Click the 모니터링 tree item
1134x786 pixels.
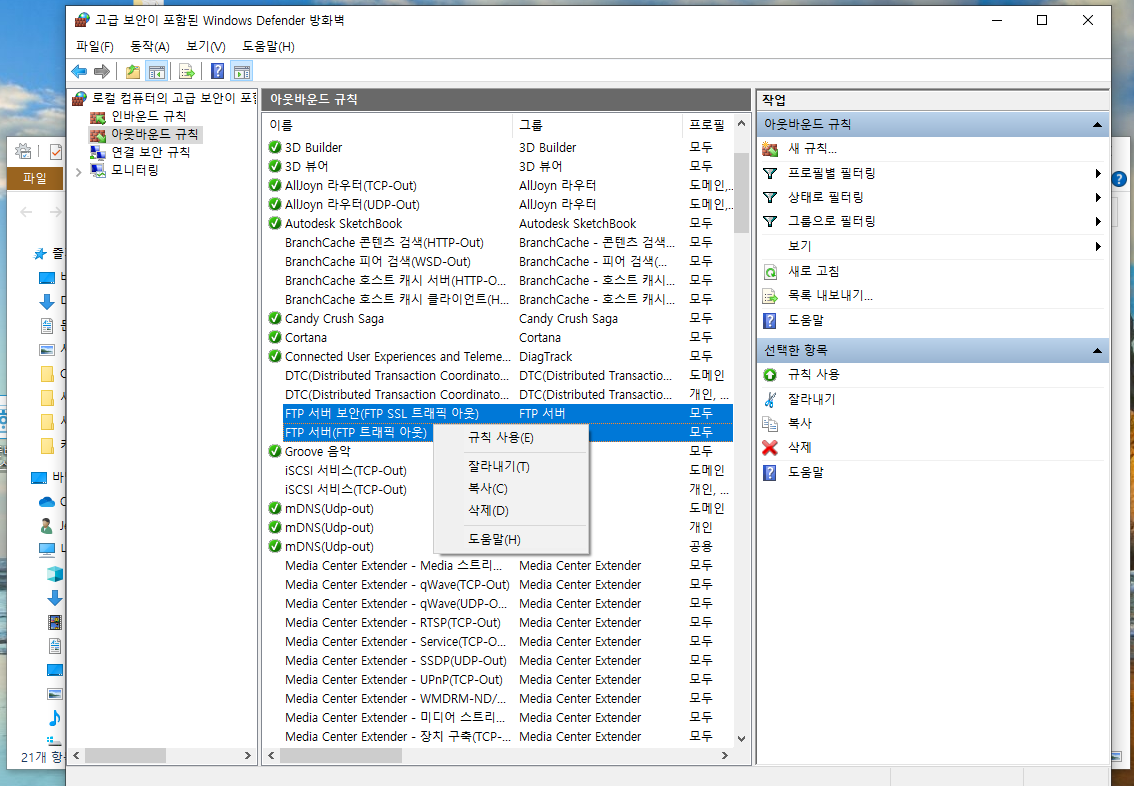click(x=135, y=170)
